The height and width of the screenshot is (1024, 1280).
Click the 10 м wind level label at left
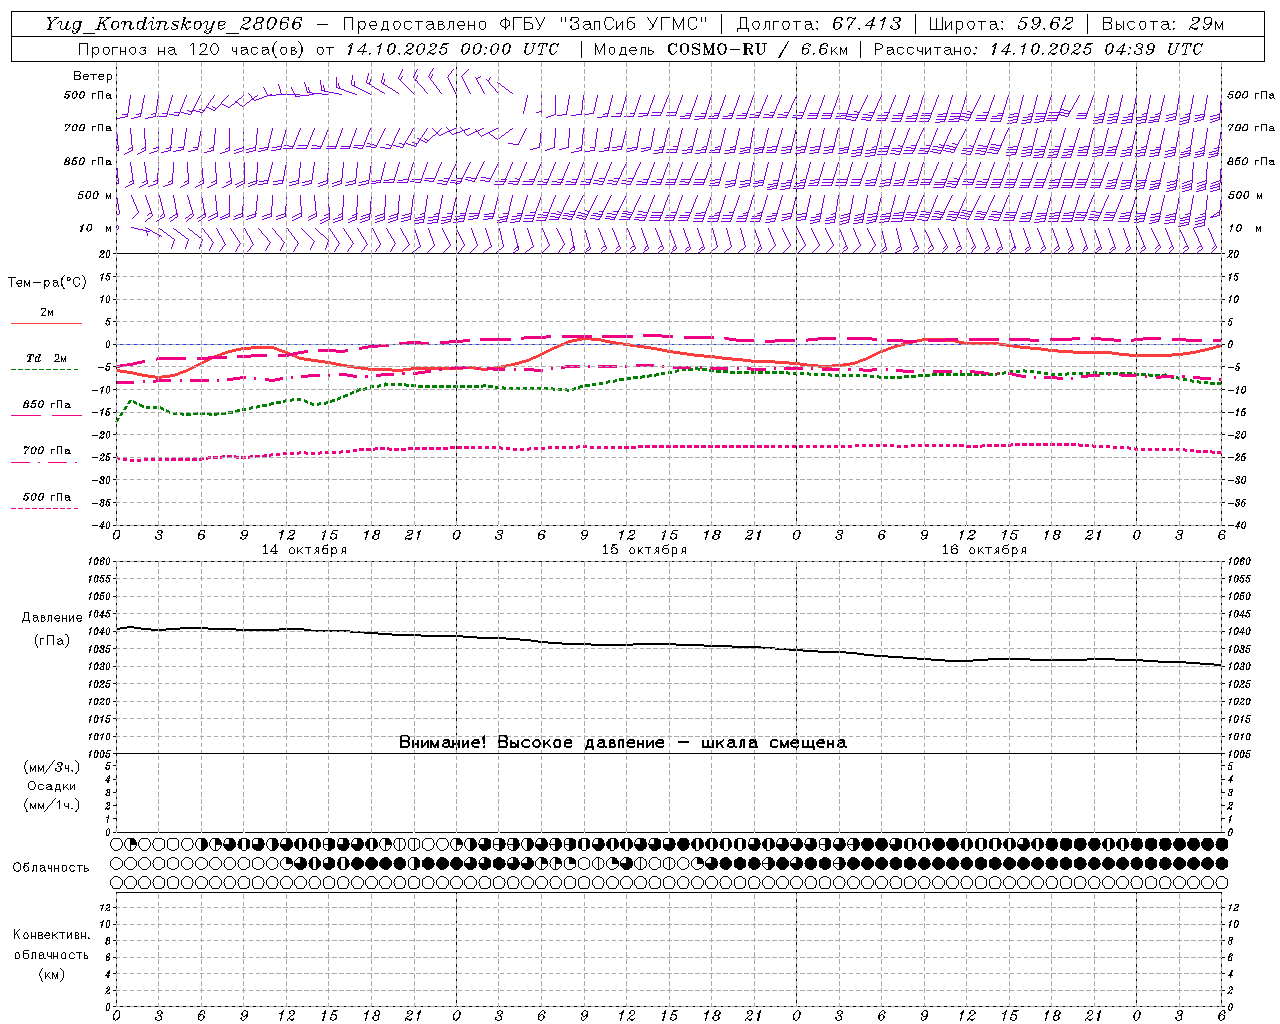95,228
